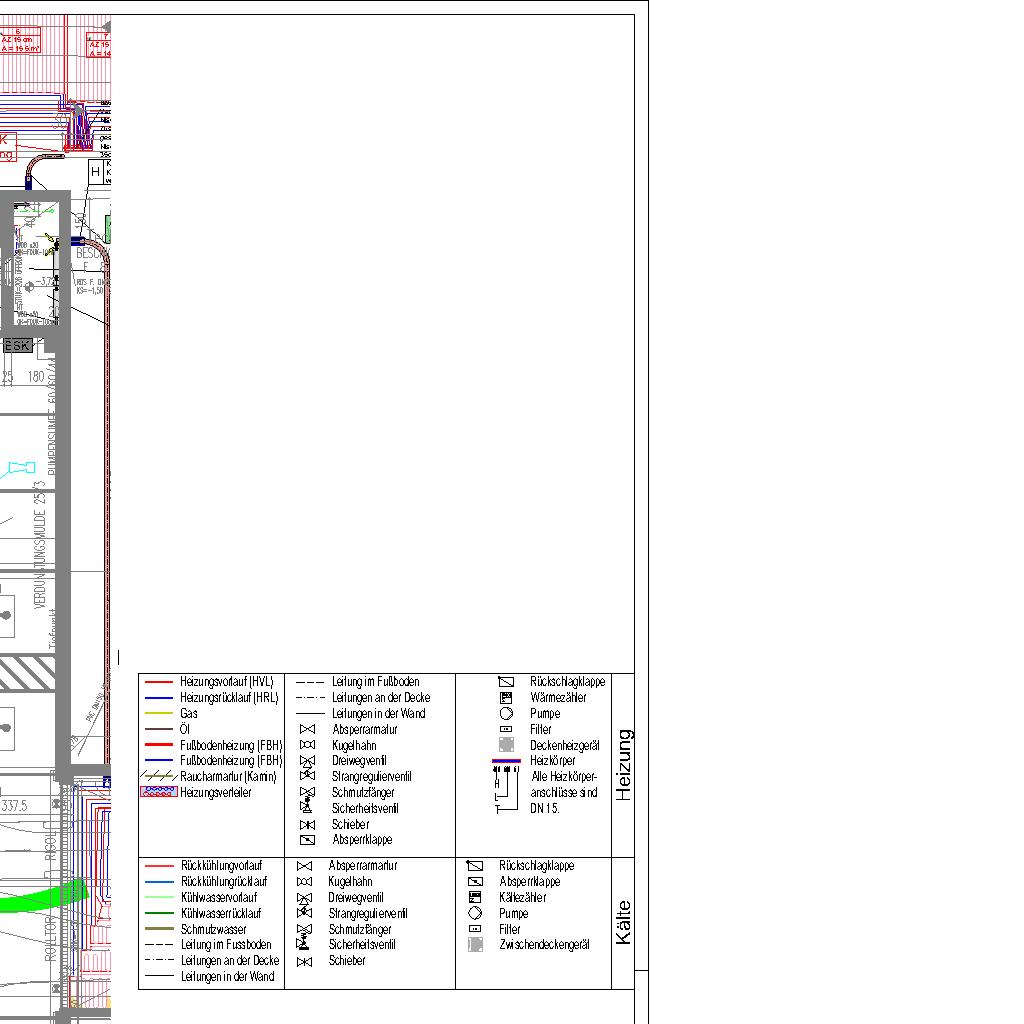Click Schmutzfänger symbol in Heizung legend

(x=307, y=792)
